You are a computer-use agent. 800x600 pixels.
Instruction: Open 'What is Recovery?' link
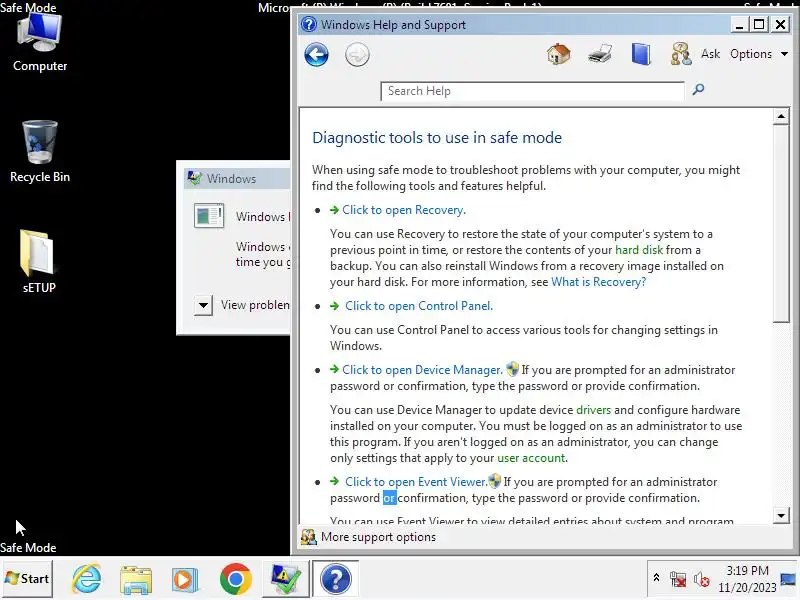point(598,282)
